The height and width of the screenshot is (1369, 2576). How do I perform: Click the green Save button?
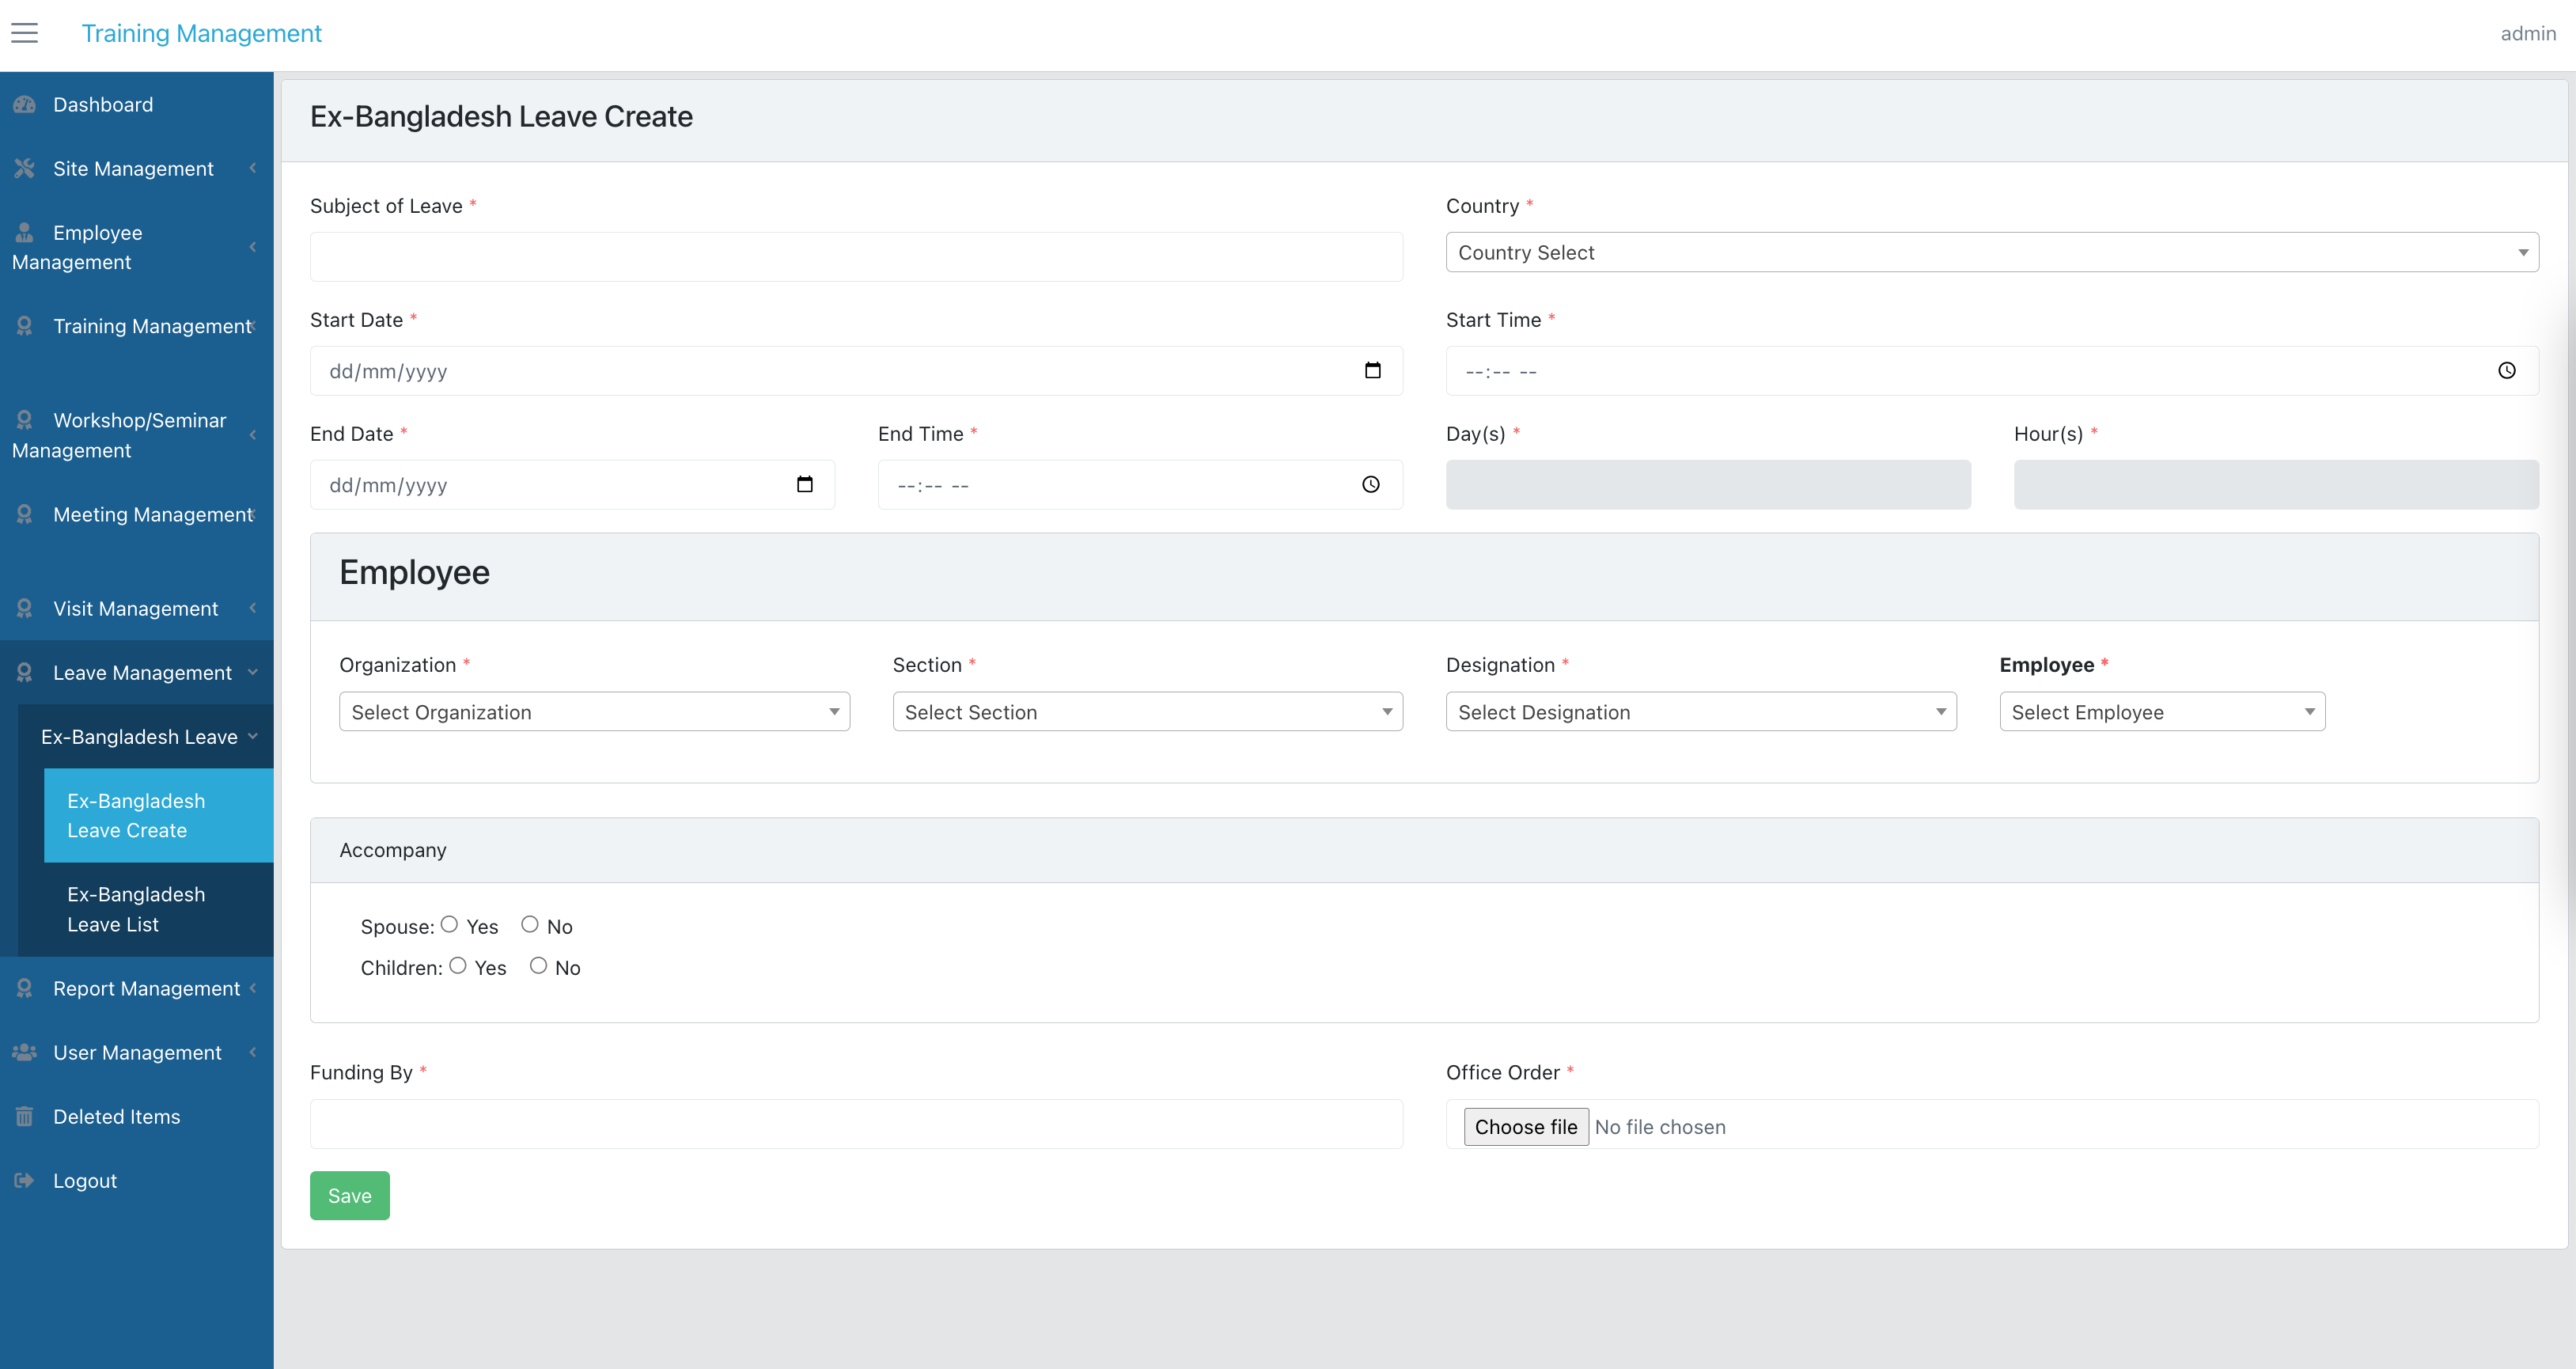349,1195
